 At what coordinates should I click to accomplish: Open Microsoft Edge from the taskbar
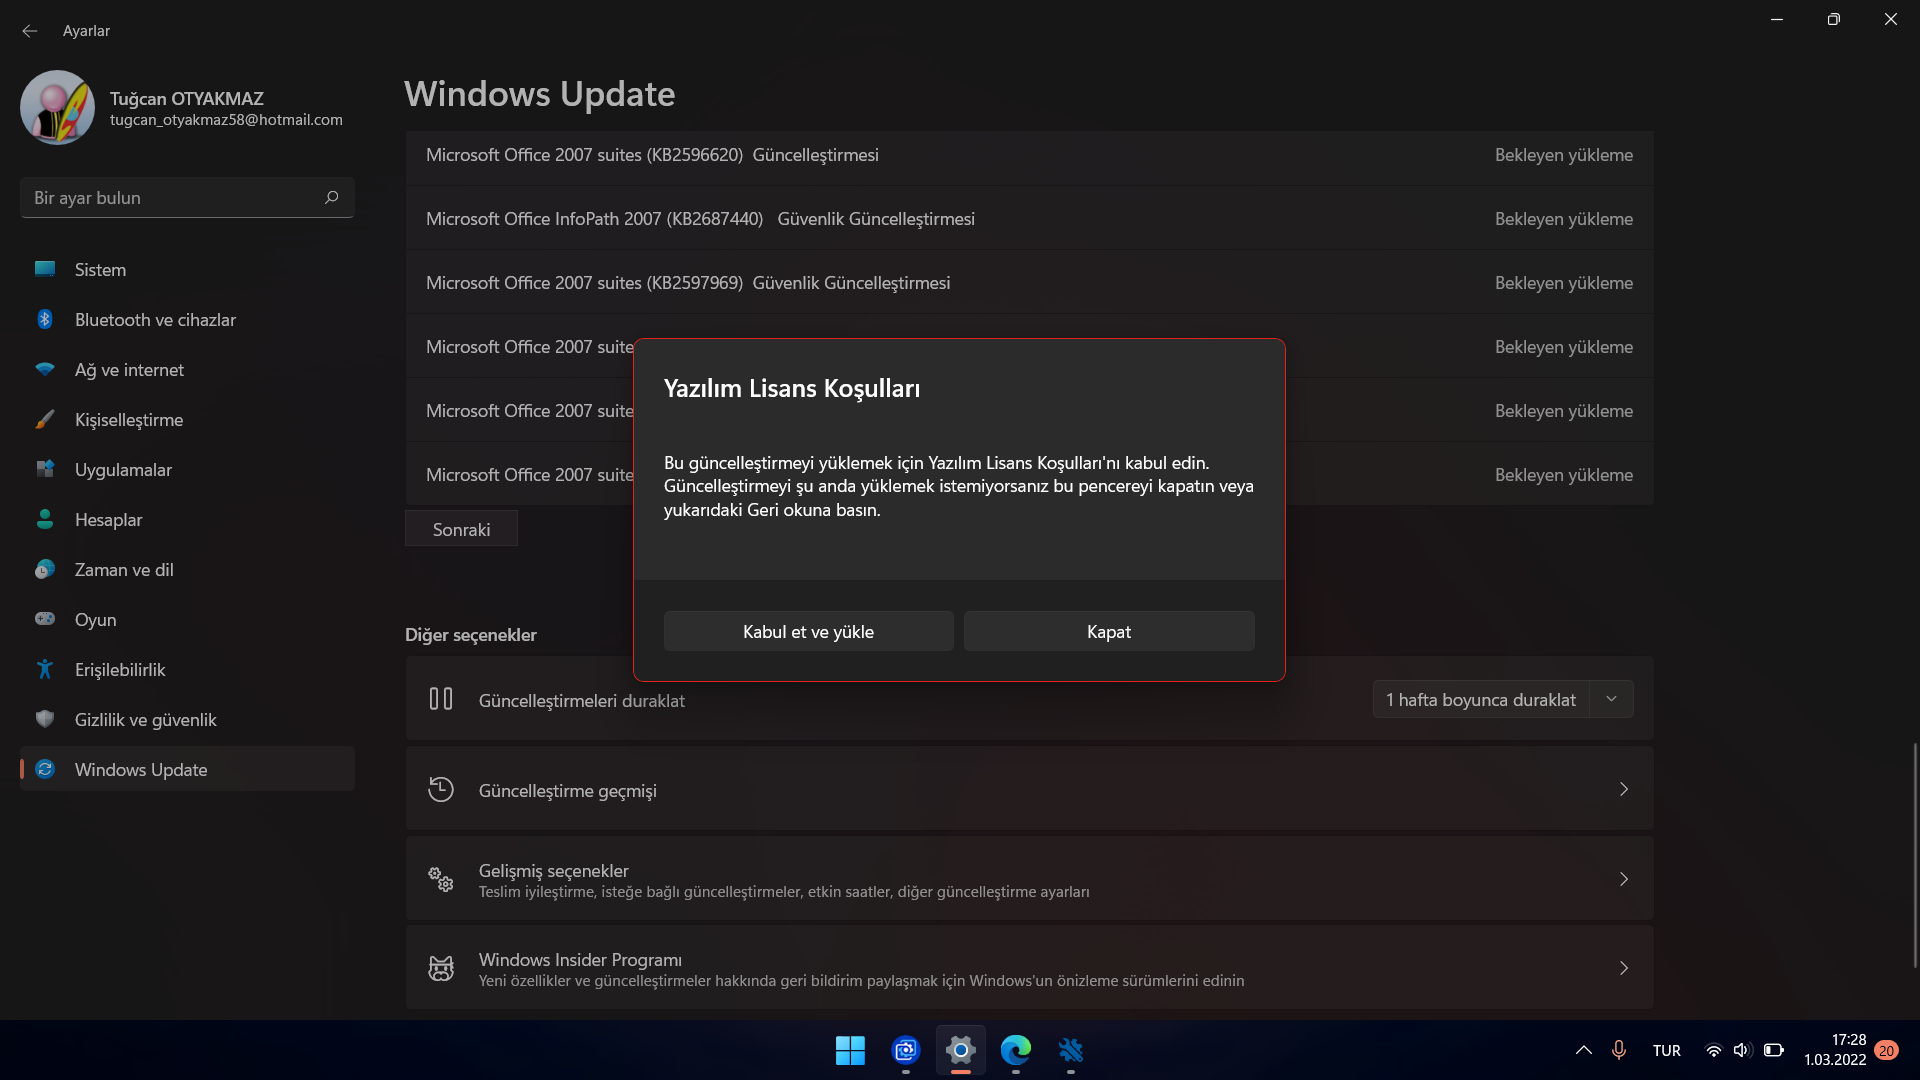coord(1016,1050)
